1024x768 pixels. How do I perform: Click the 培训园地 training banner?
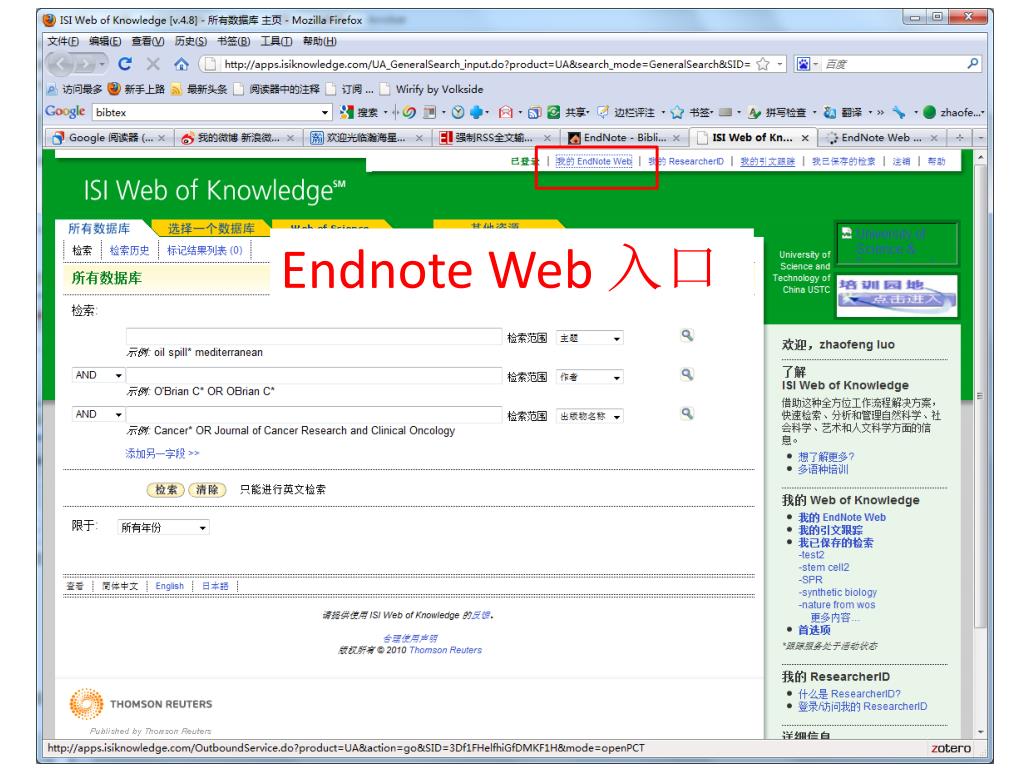897,295
